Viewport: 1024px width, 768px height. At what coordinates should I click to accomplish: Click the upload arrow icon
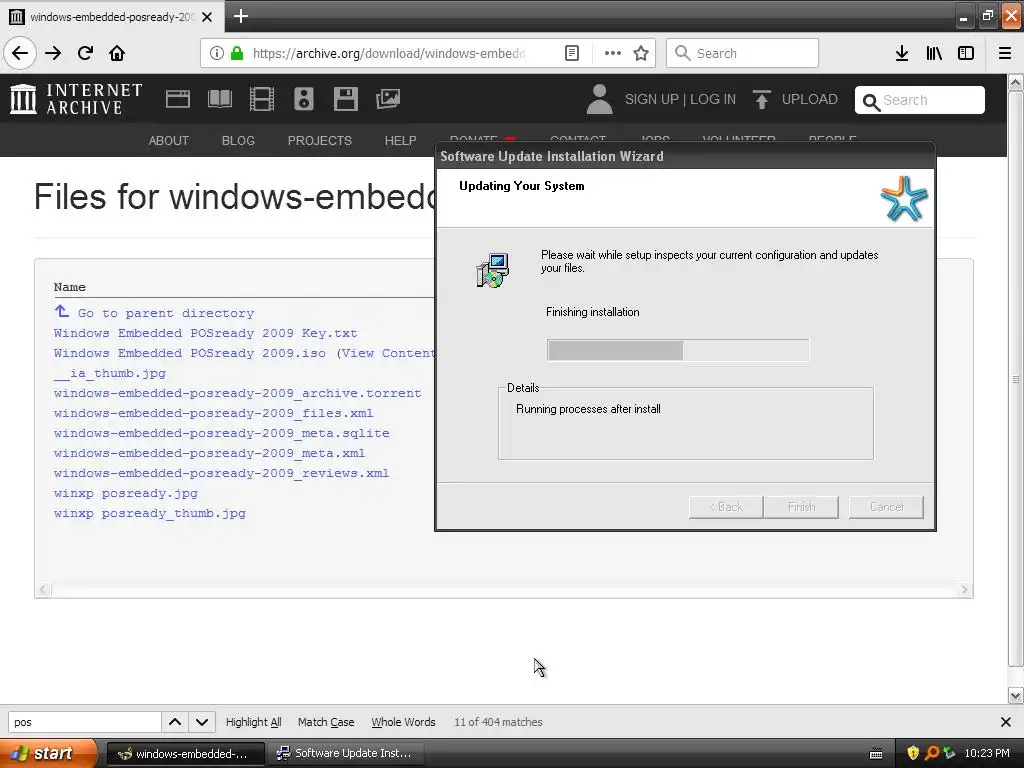pyautogui.click(x=761, y=99)
